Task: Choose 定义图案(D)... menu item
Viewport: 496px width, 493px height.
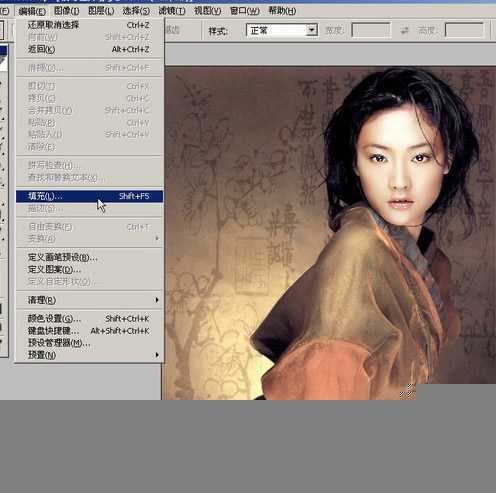Action: click(89, 269)
